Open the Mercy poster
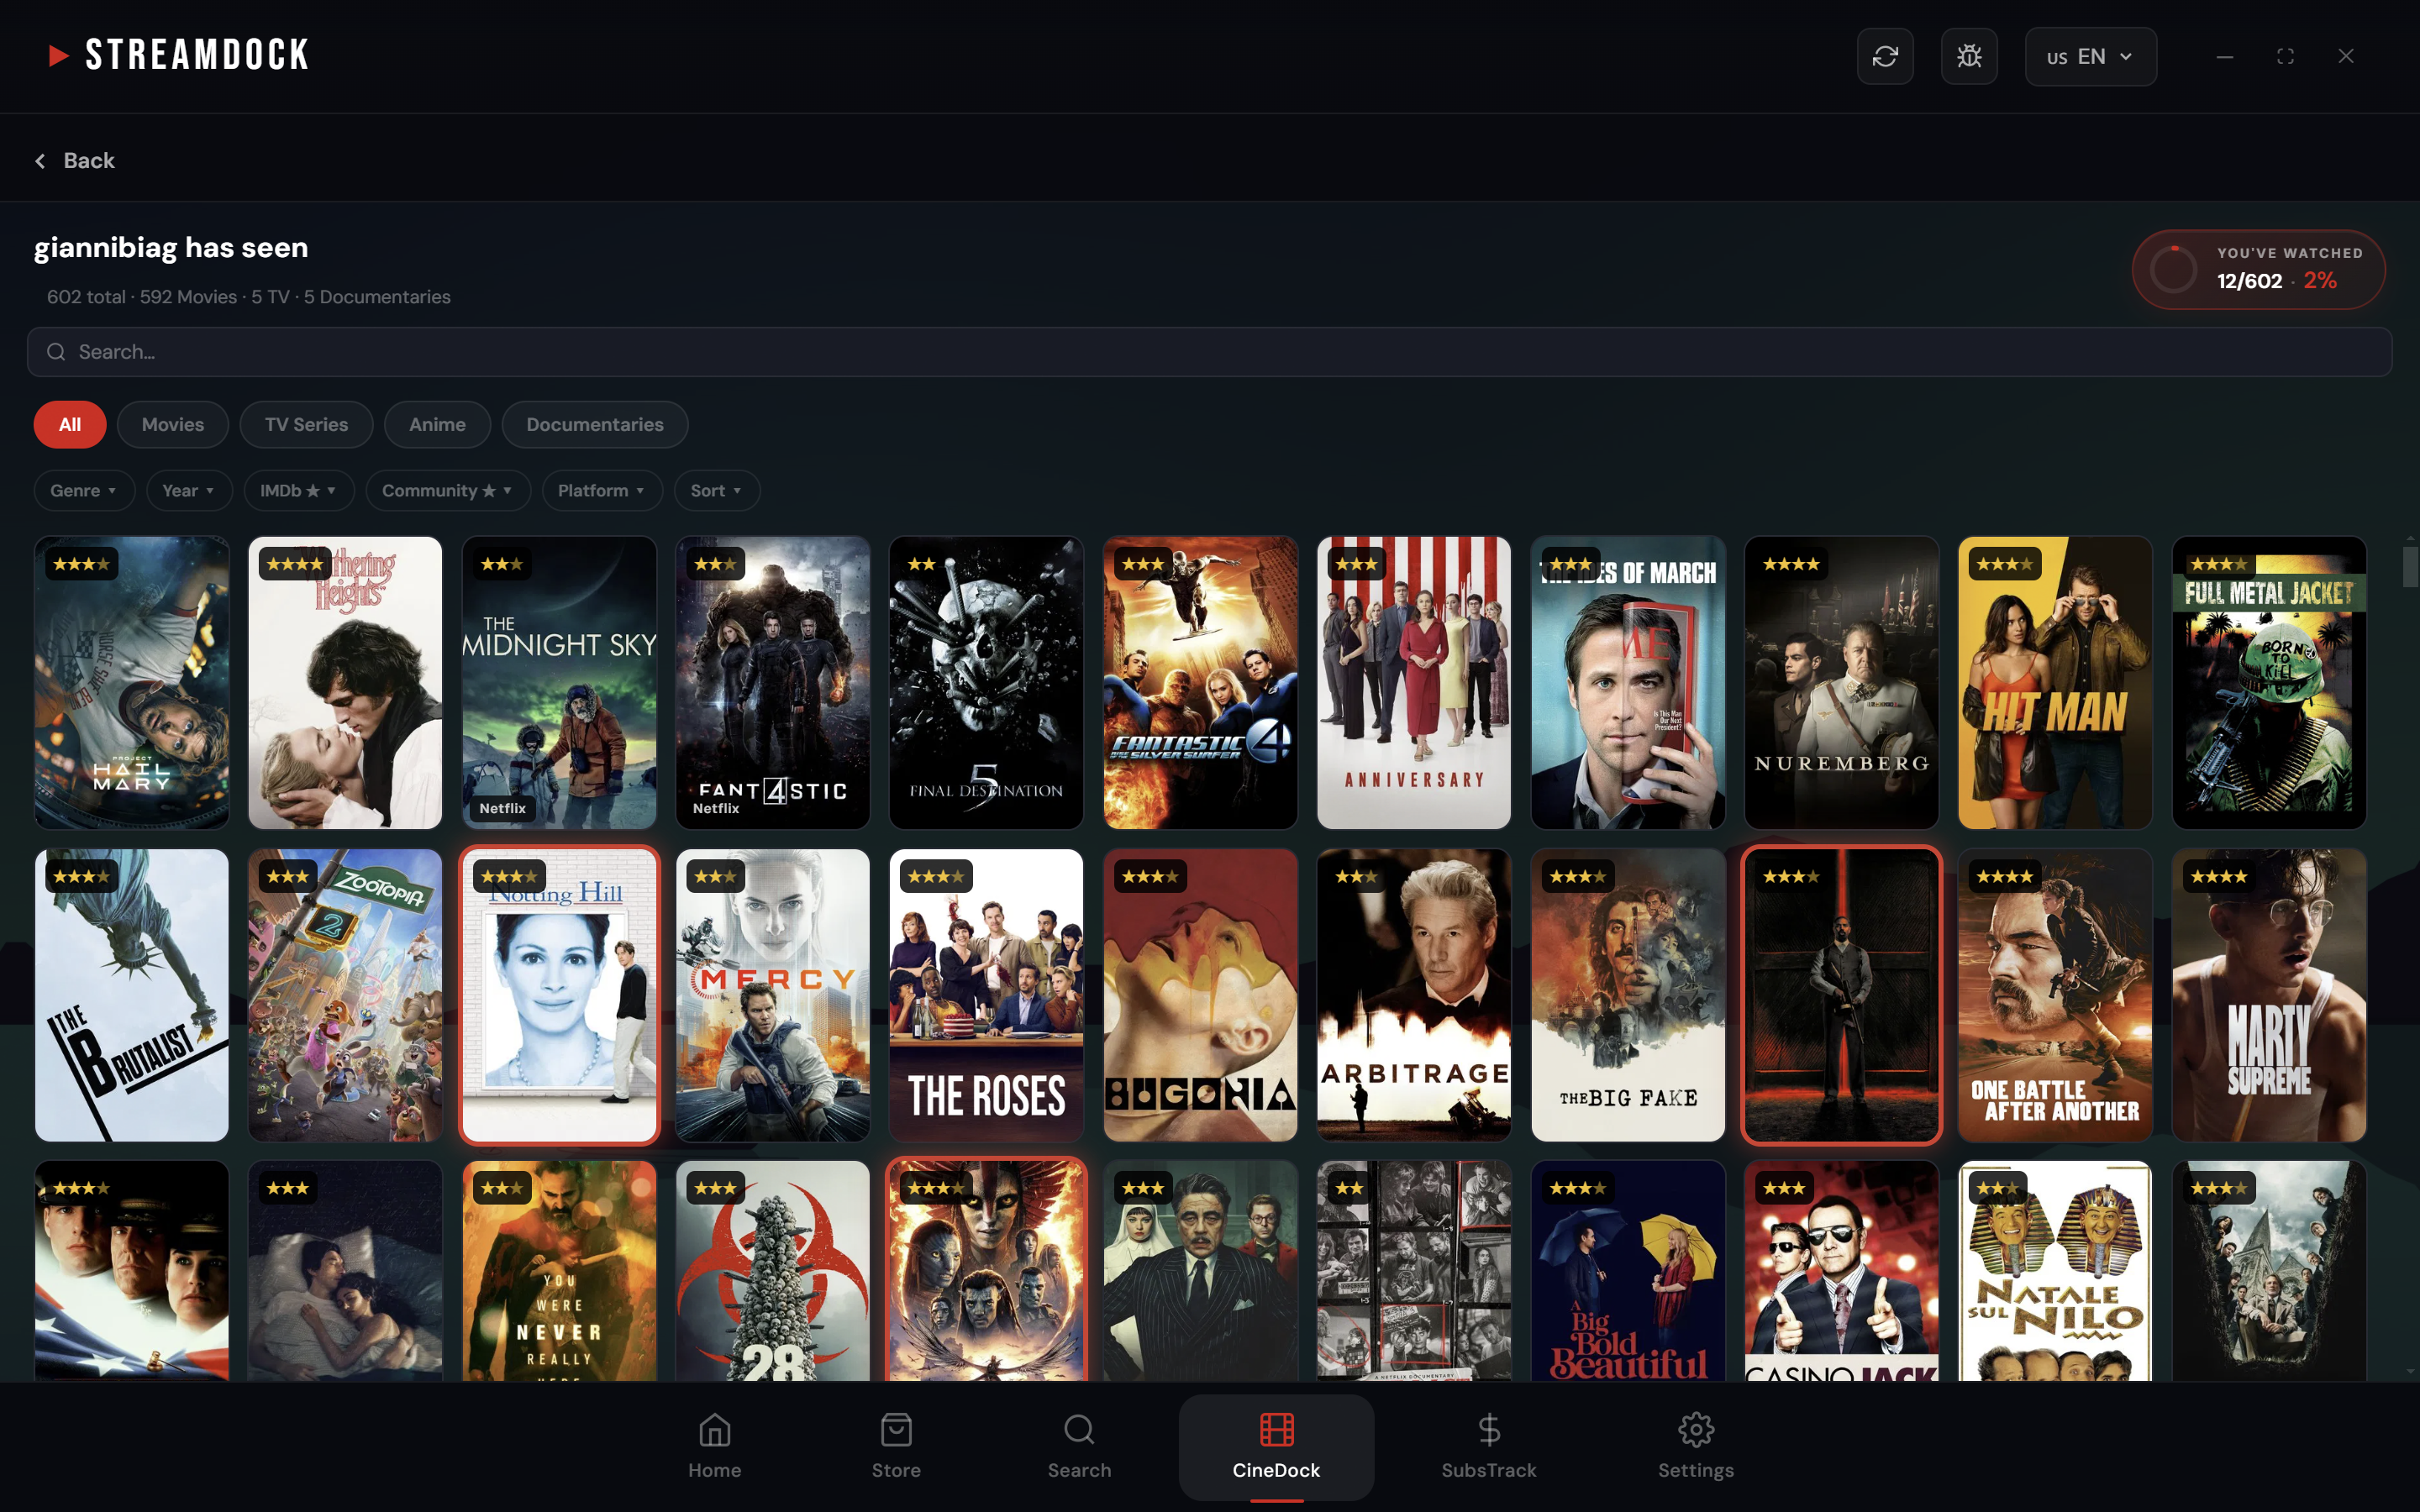The width and height of the screenshot is (2420, 1512). [x=773, y=995]
